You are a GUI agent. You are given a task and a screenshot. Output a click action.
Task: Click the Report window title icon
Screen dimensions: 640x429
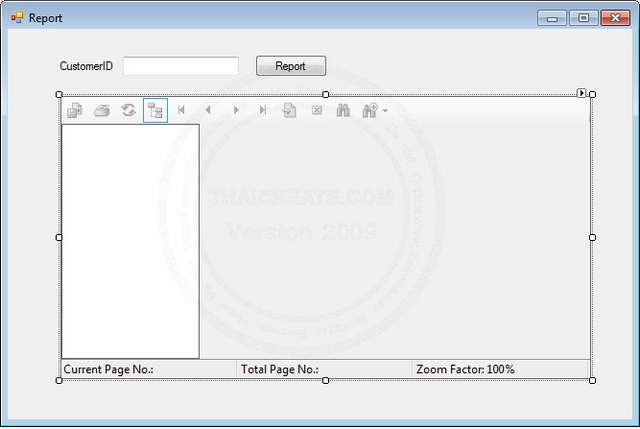[x=17, y=18]
